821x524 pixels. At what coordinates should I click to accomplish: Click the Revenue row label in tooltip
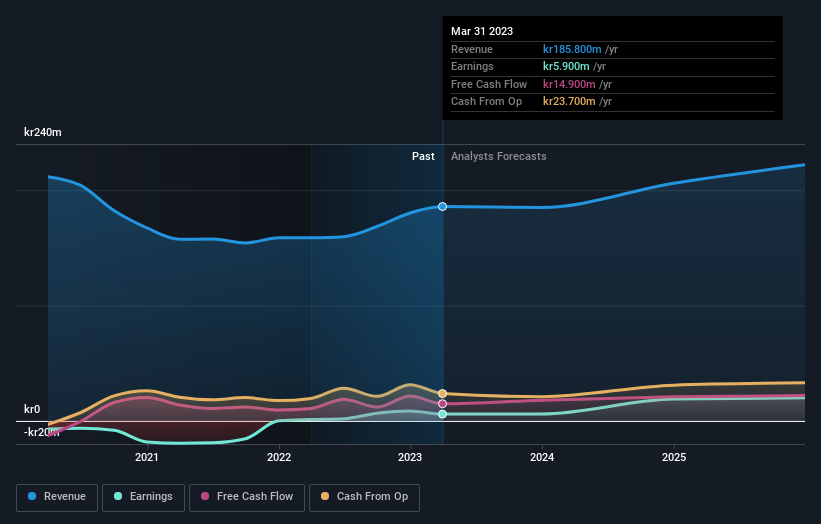click(472, 49)
